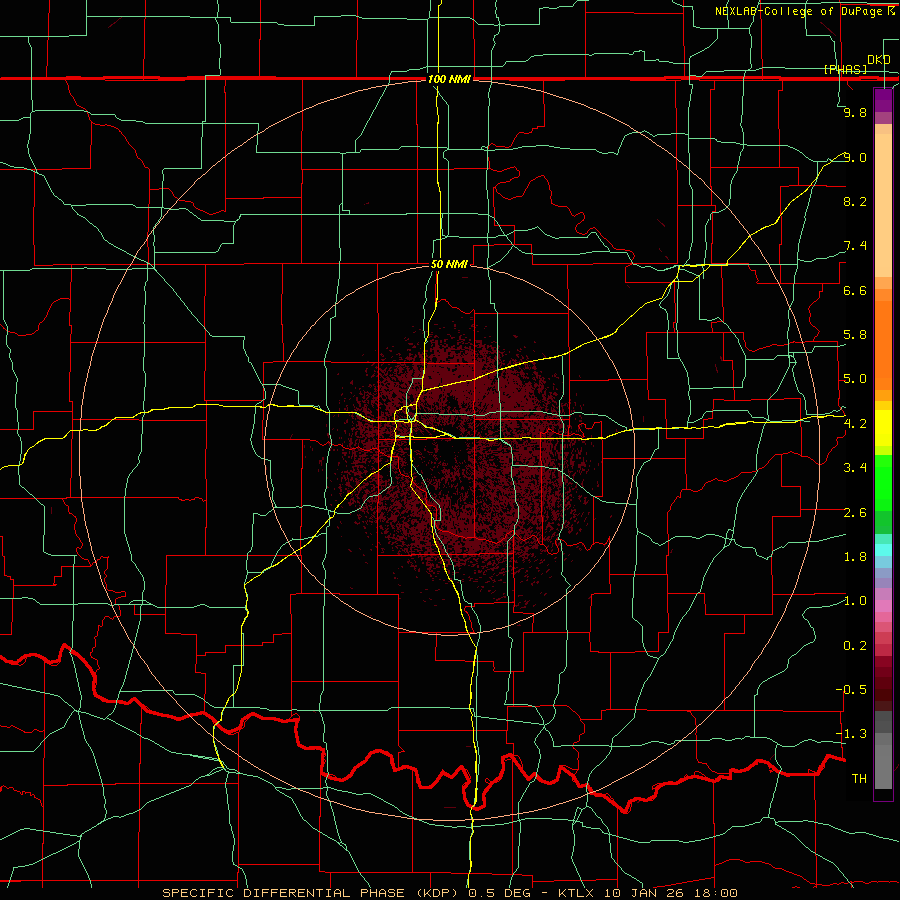900x900 pixels.
Task: Pick the pink swatch beside 1.0
Action: (x=883, y=606)
